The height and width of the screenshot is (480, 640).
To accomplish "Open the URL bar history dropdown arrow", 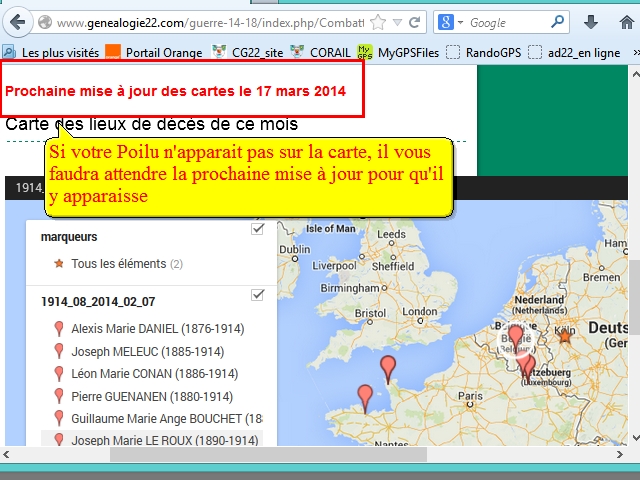I will [x=400, y=22].
